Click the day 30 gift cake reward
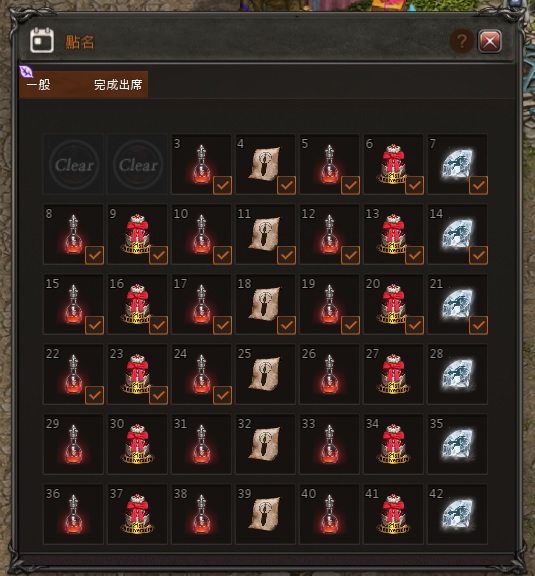 [x=137, y=444]
